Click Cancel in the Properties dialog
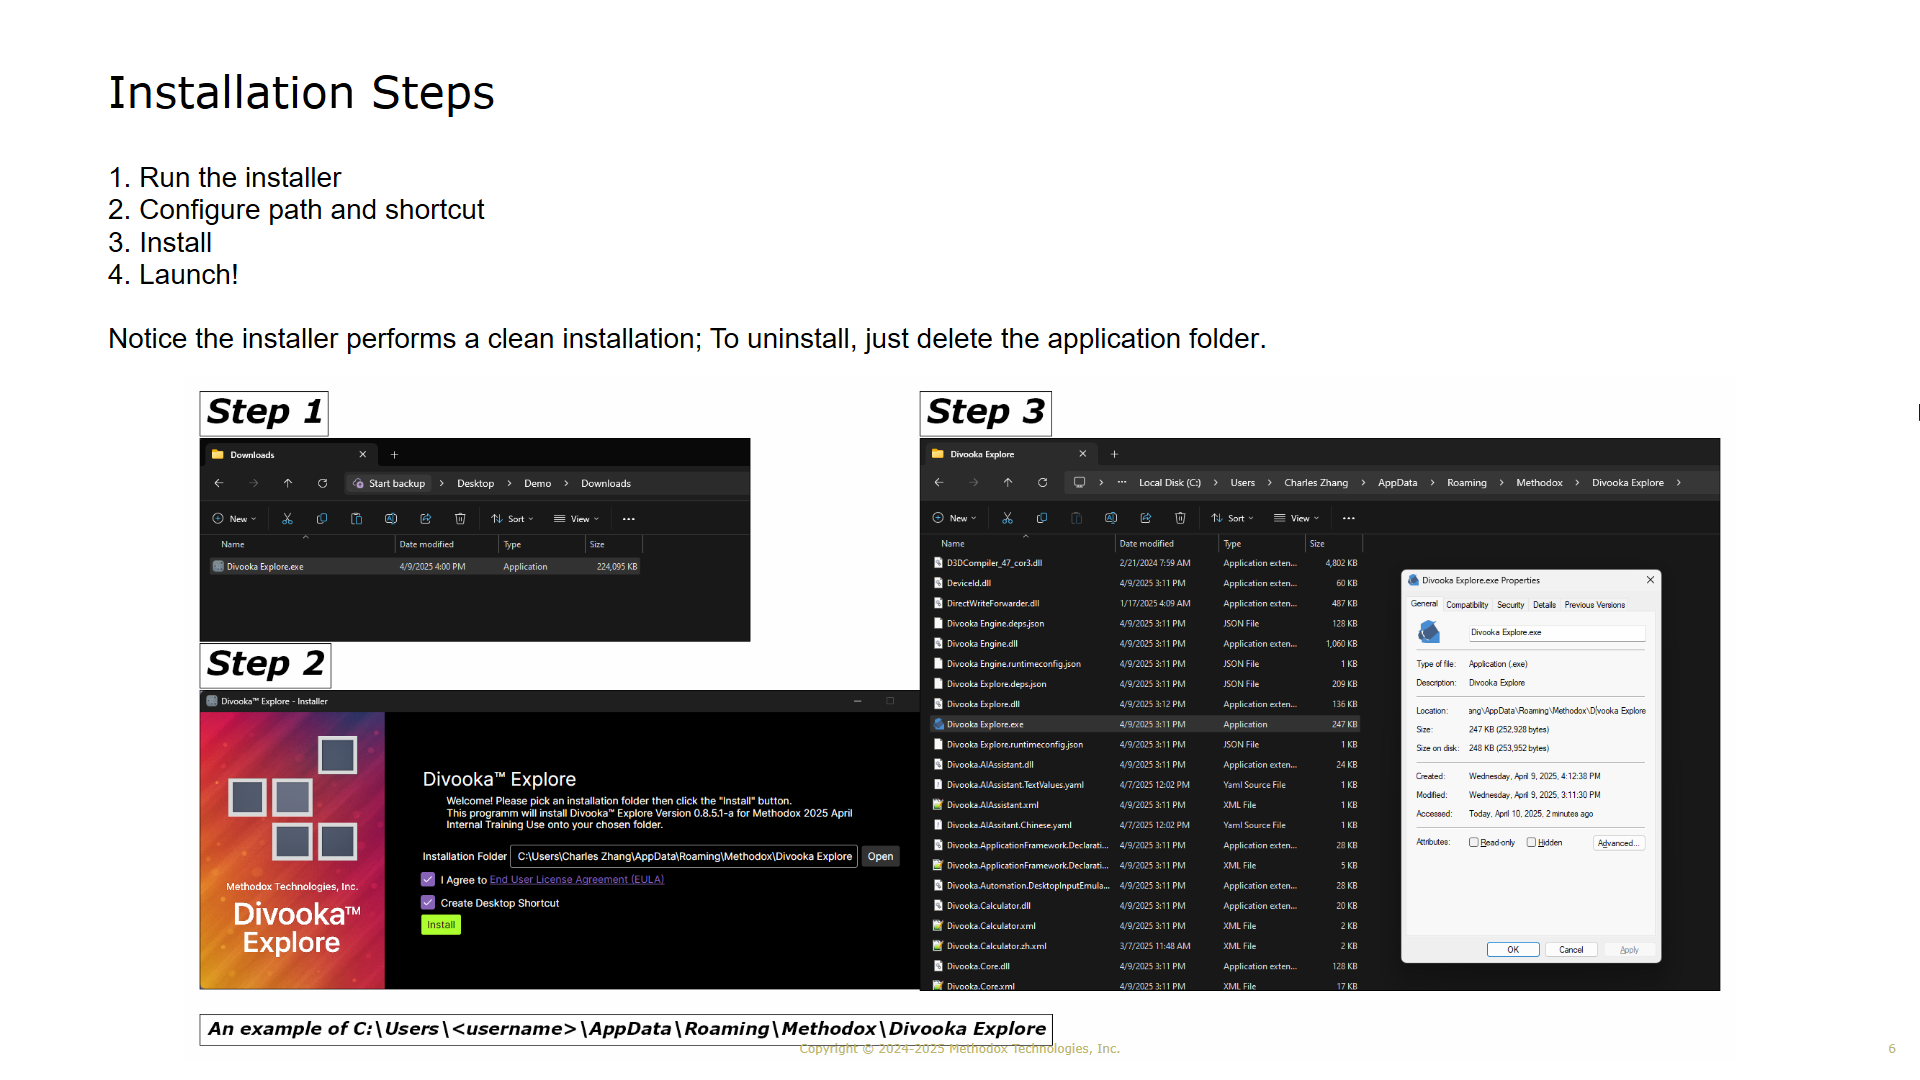This screenshot has height=1080, width=1920. pyautogui.click(x=1570, y=950)
